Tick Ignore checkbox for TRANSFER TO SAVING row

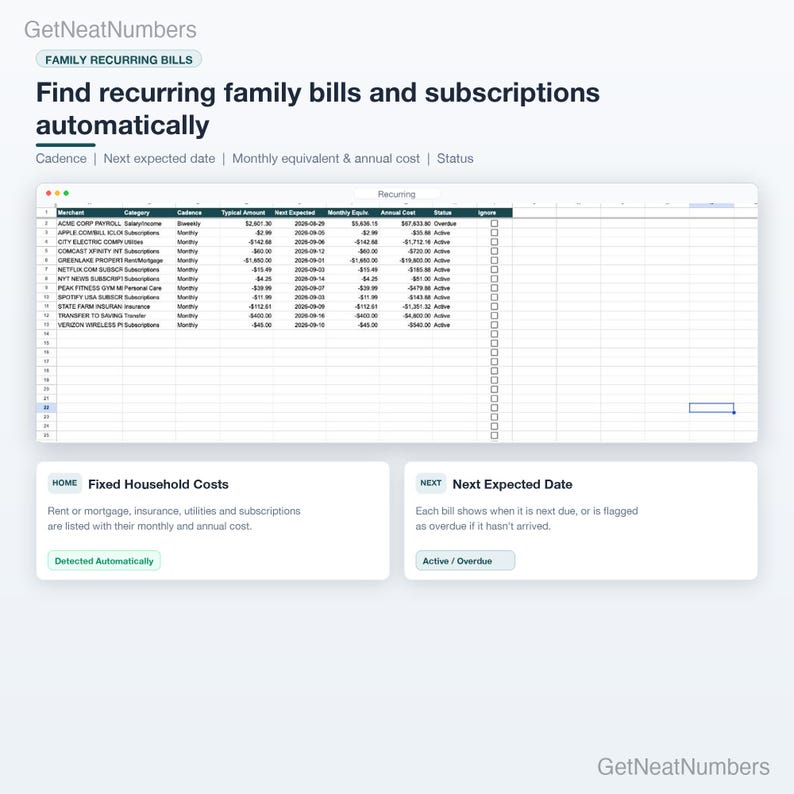pos(494,315)
